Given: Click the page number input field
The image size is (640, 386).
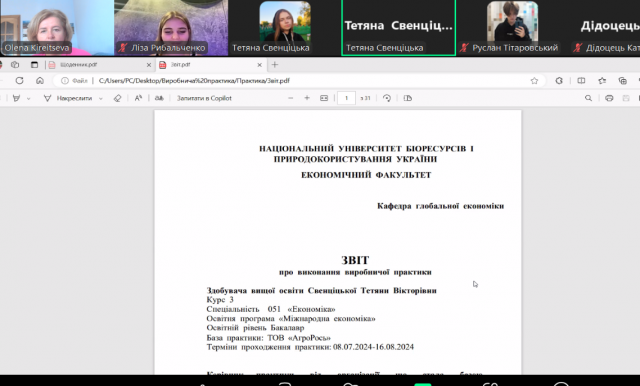Looking at the screenshot, I should click(346, 98).
